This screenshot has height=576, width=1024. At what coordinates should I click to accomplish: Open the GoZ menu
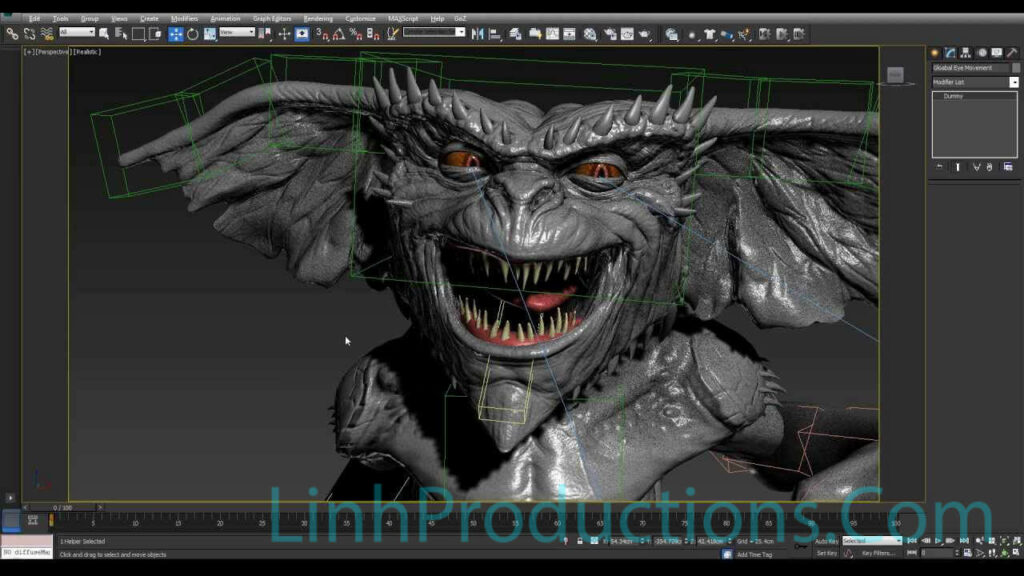click(x=460, y=18)
